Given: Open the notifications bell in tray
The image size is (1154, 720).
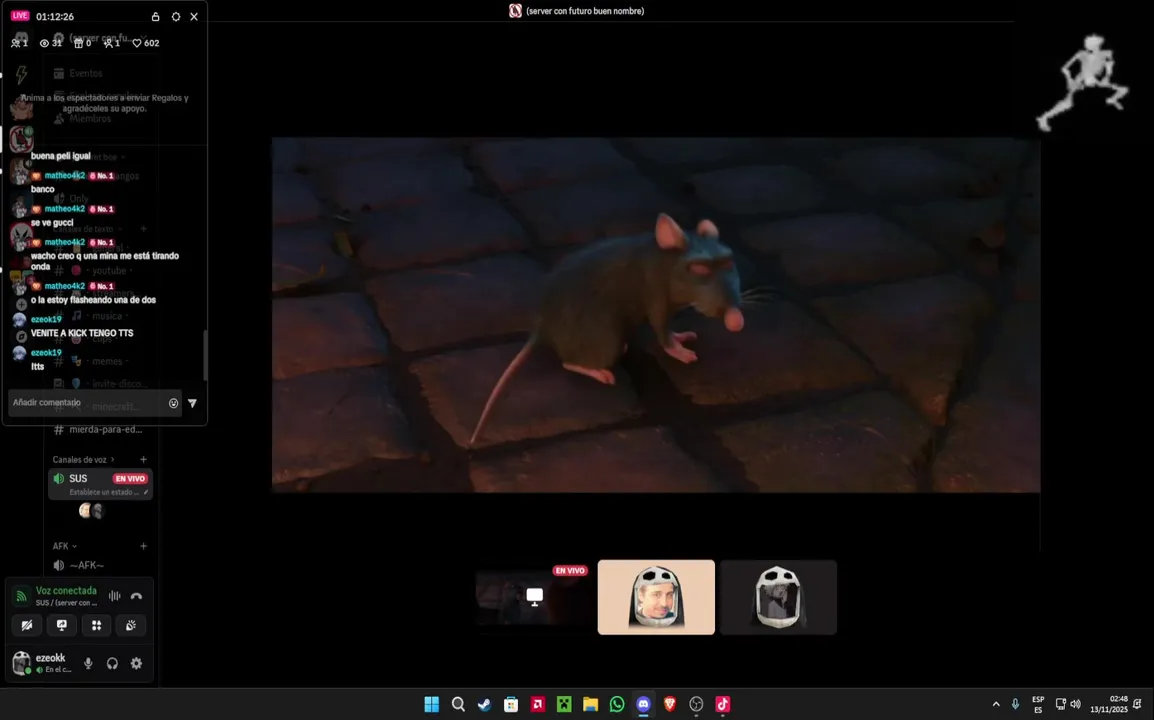Looking at the screenshot, I should [1138, 705].
